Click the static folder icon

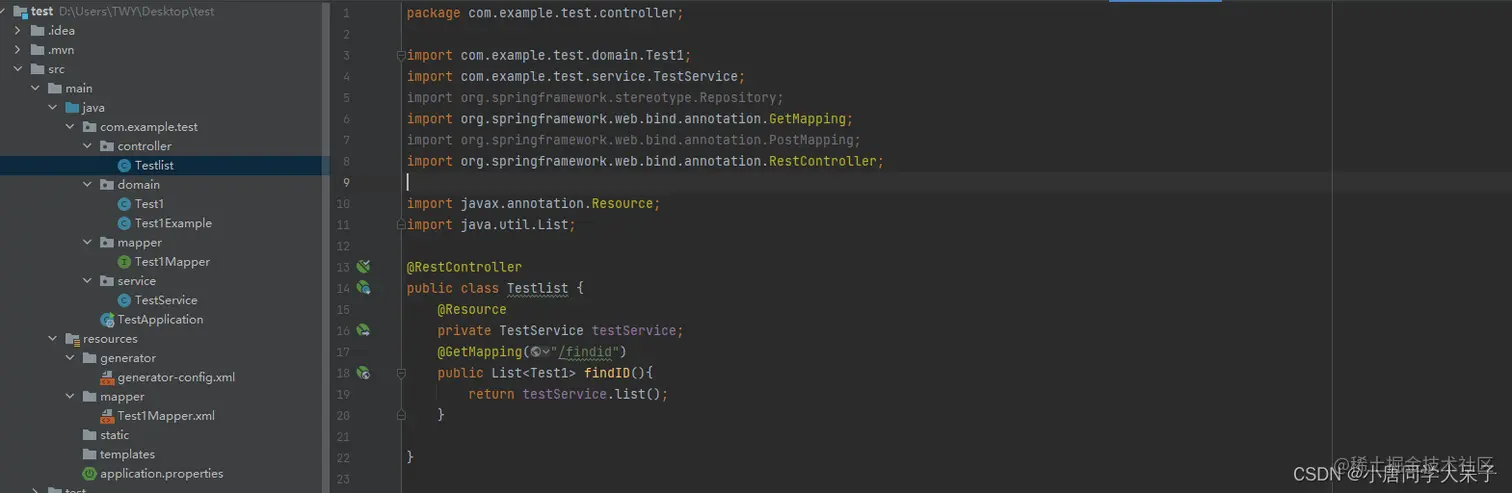tap(89, 435)
